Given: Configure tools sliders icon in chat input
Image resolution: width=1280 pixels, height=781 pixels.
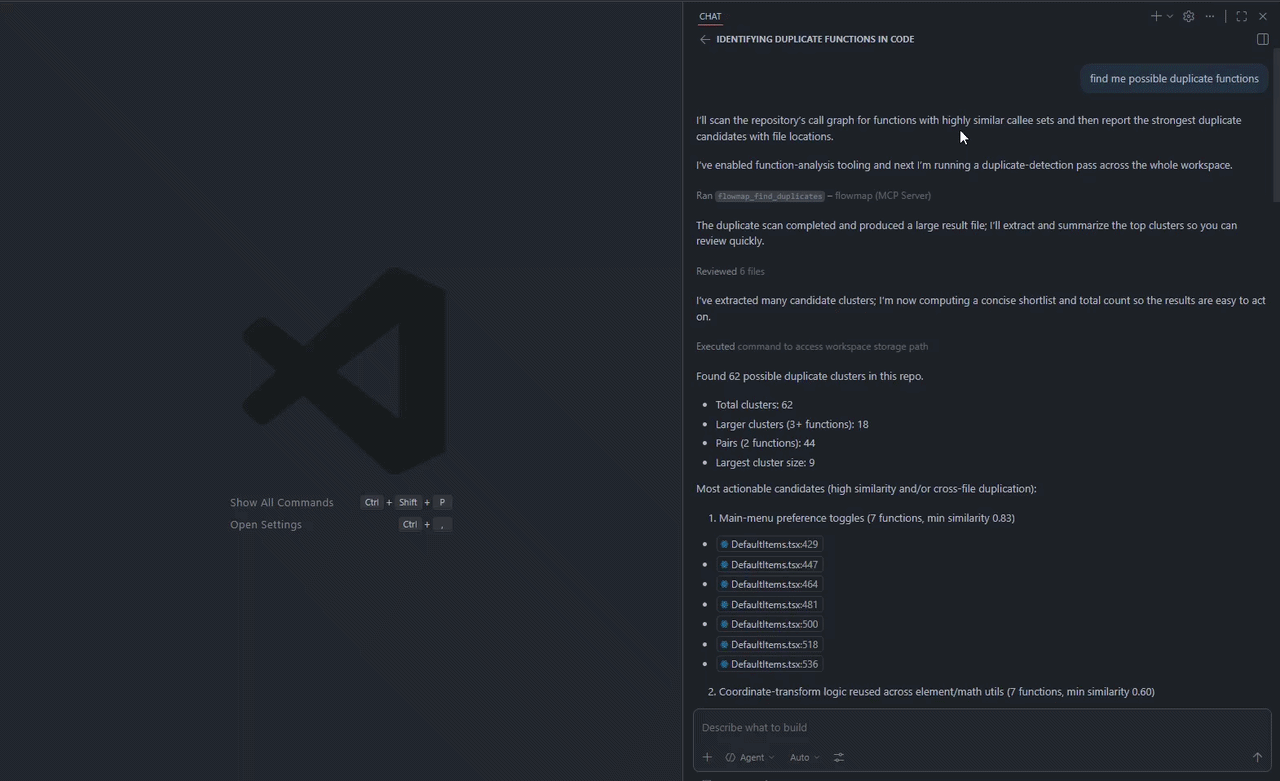Looking at the screenshot, I should (839, 757).
